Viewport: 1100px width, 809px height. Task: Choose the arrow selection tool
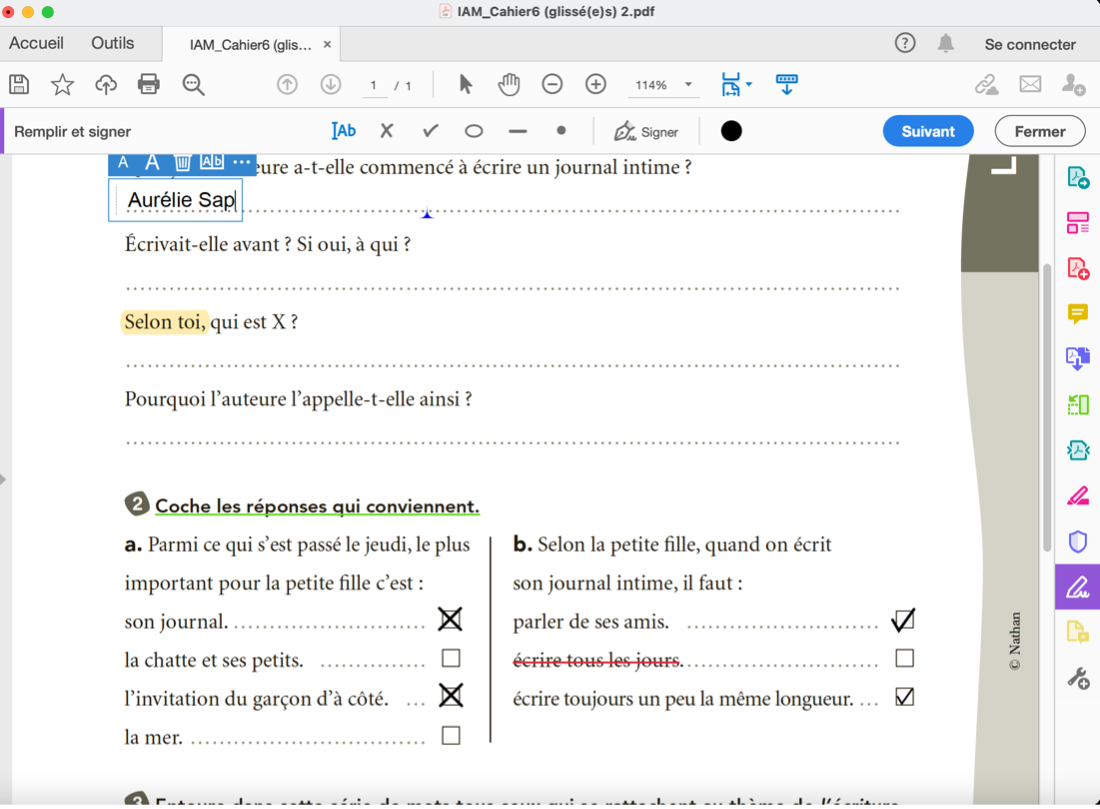[465, 85]
